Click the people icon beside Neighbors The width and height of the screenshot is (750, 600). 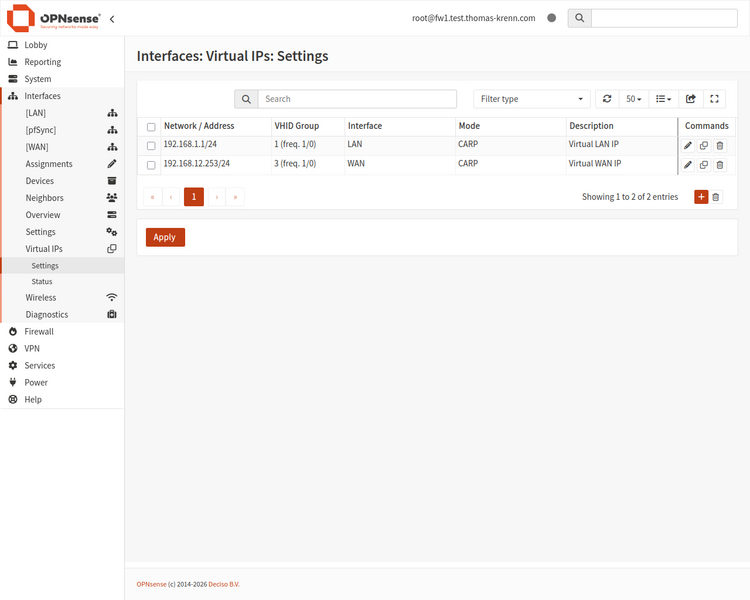112,198
